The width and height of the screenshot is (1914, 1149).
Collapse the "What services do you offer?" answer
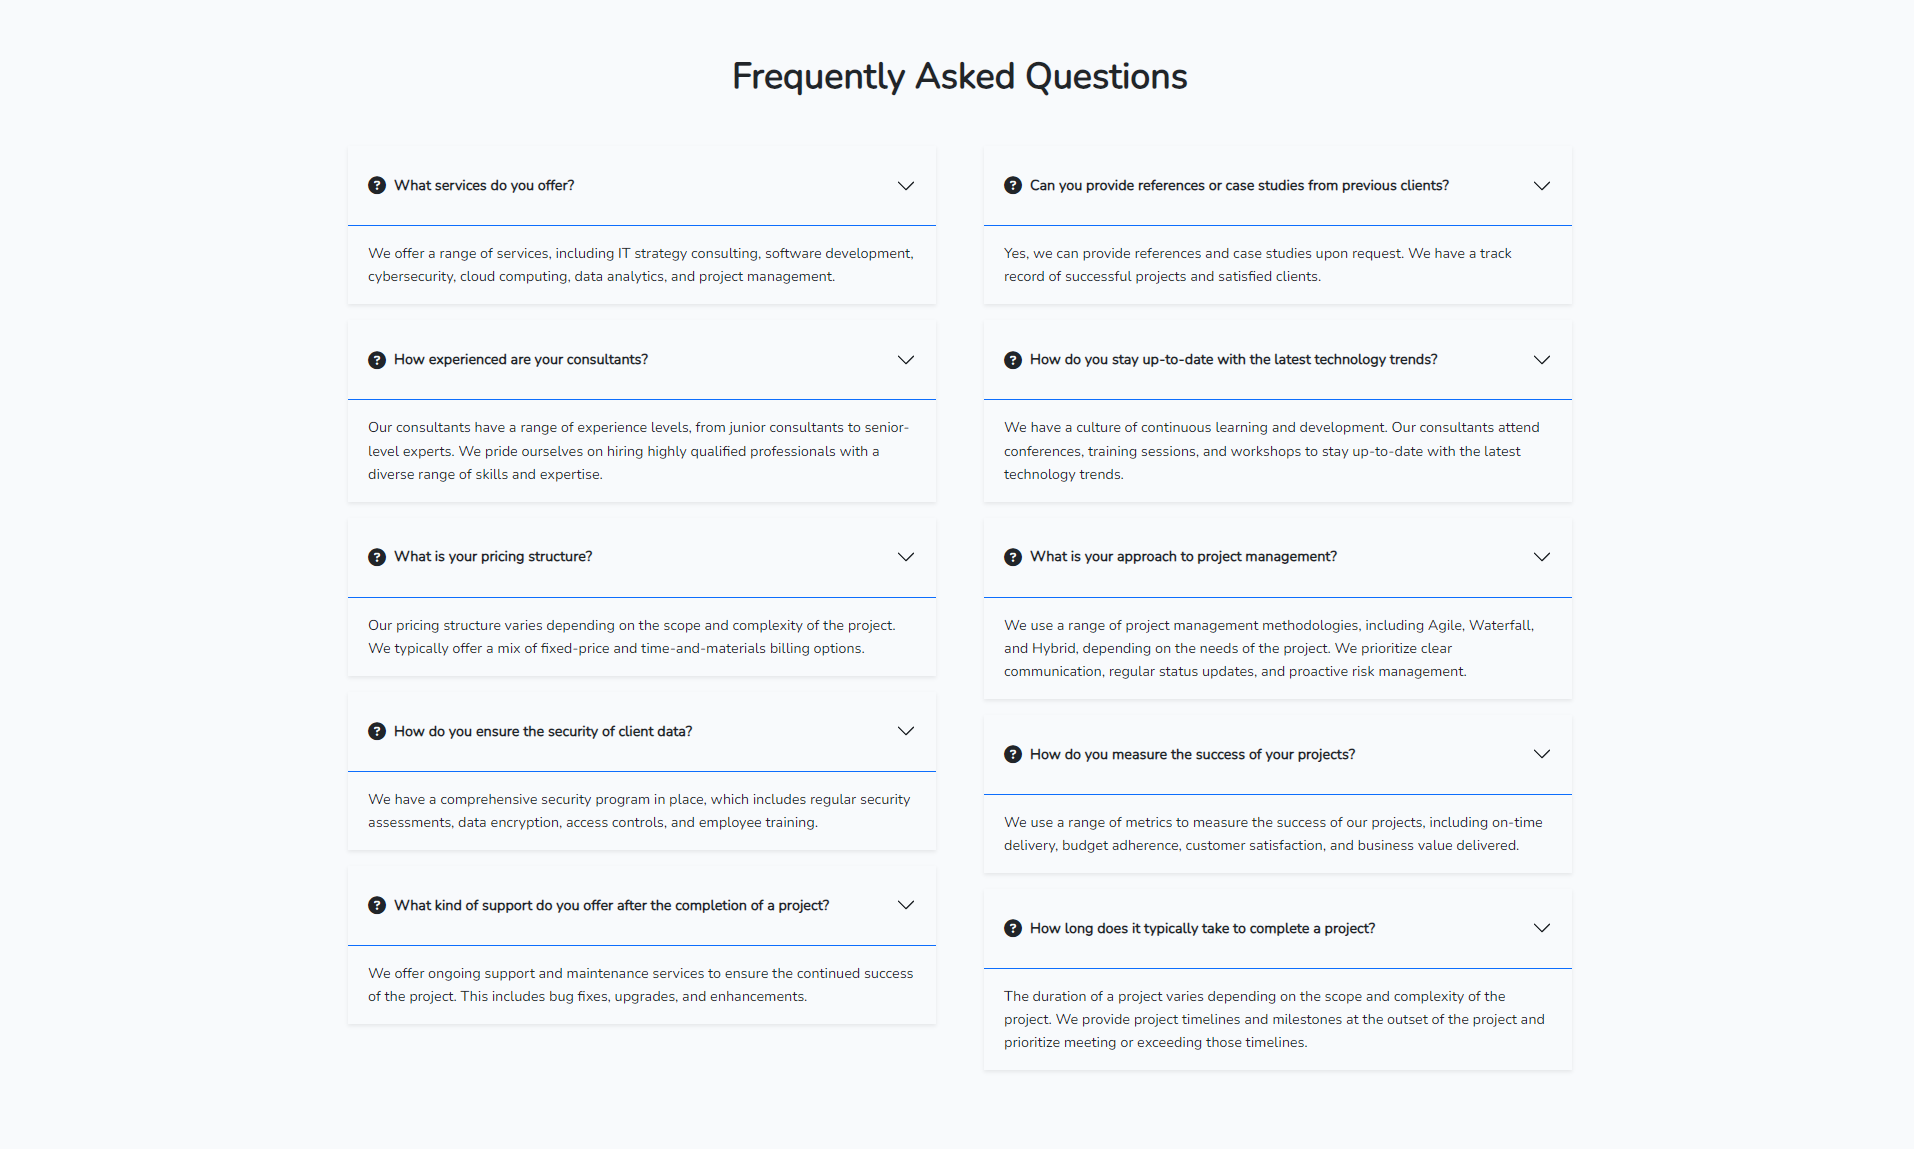(906, 186)
